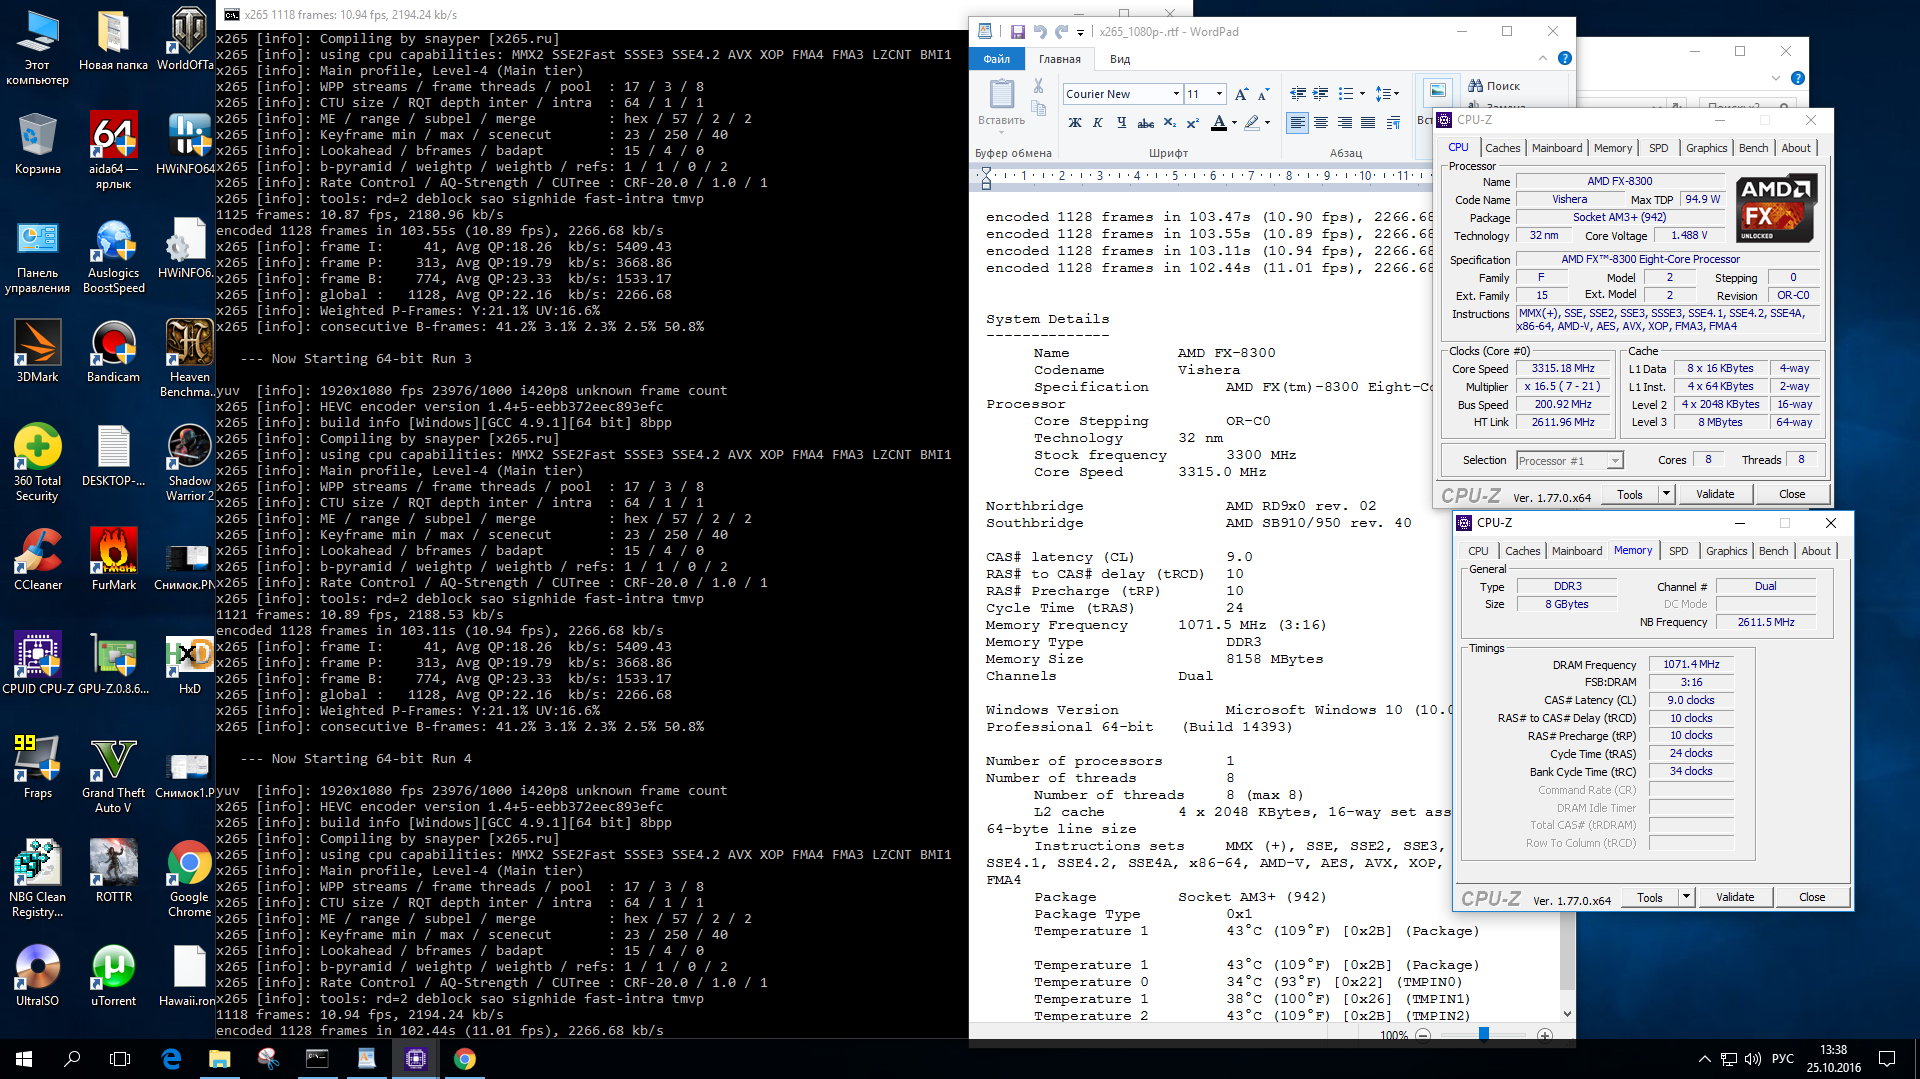Align paragraph text to the left
Image resolution: width=1920 pixels, height=1079 pixels.
pos(1297,123)
